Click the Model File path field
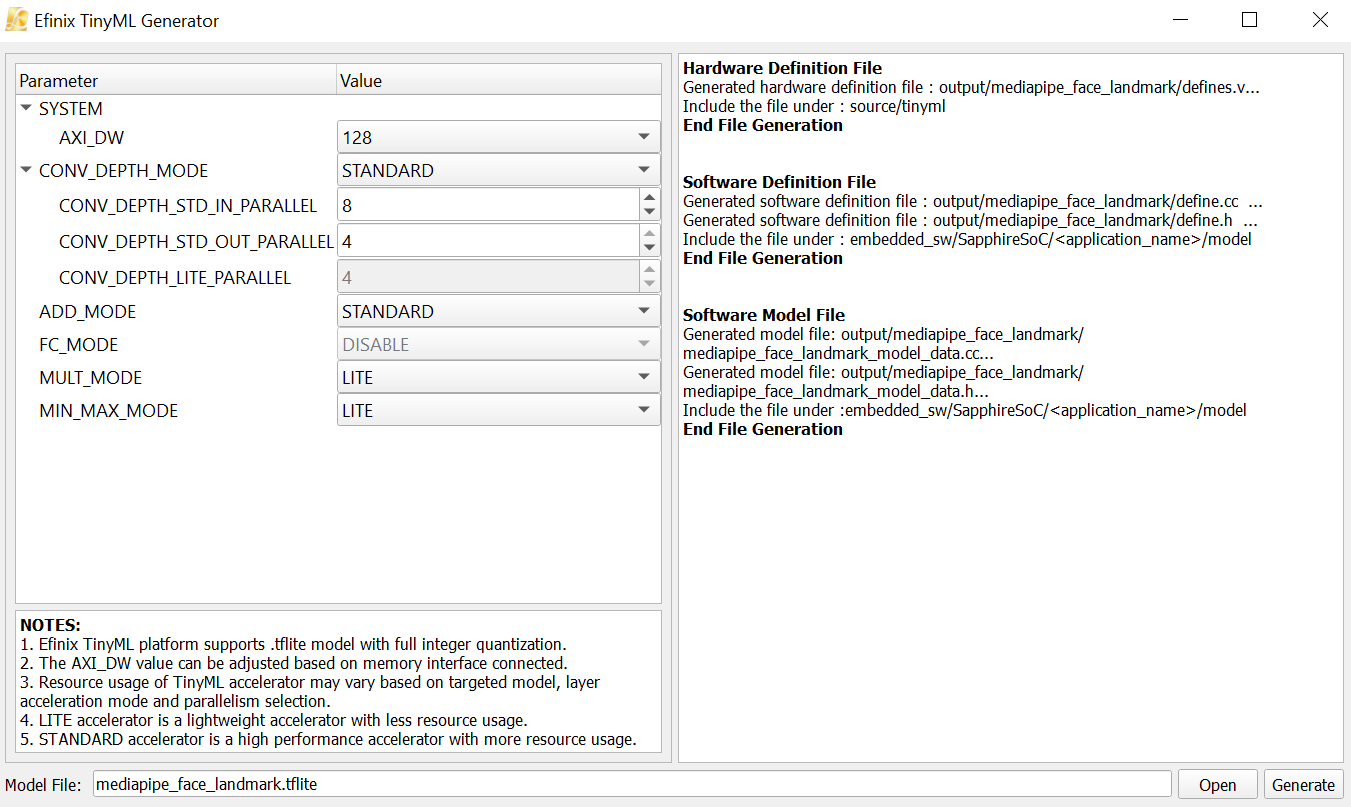 tap(630, 785)
